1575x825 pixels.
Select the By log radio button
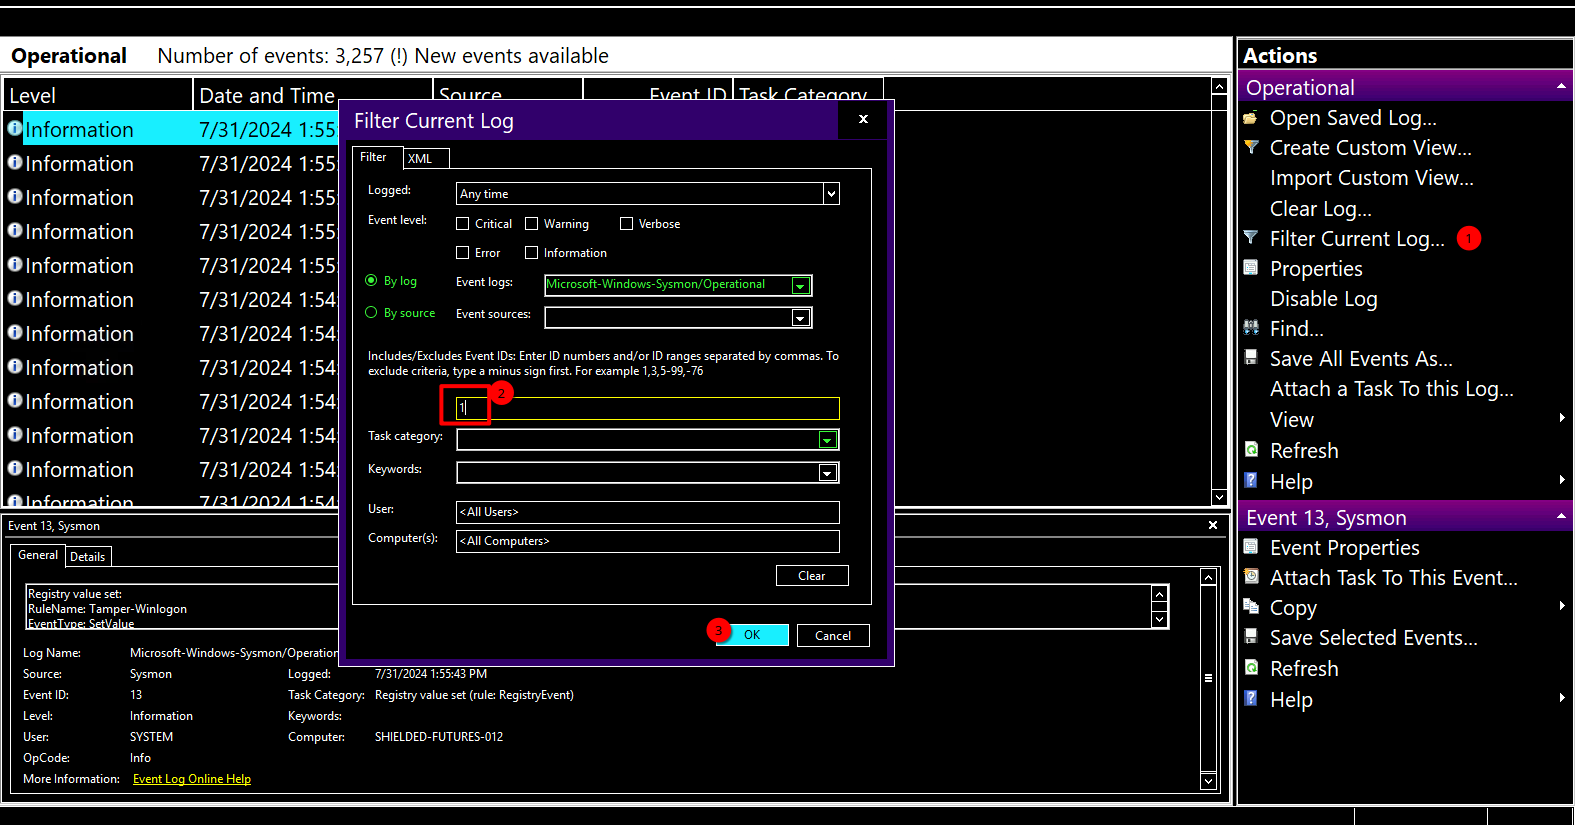coord(371,281)
